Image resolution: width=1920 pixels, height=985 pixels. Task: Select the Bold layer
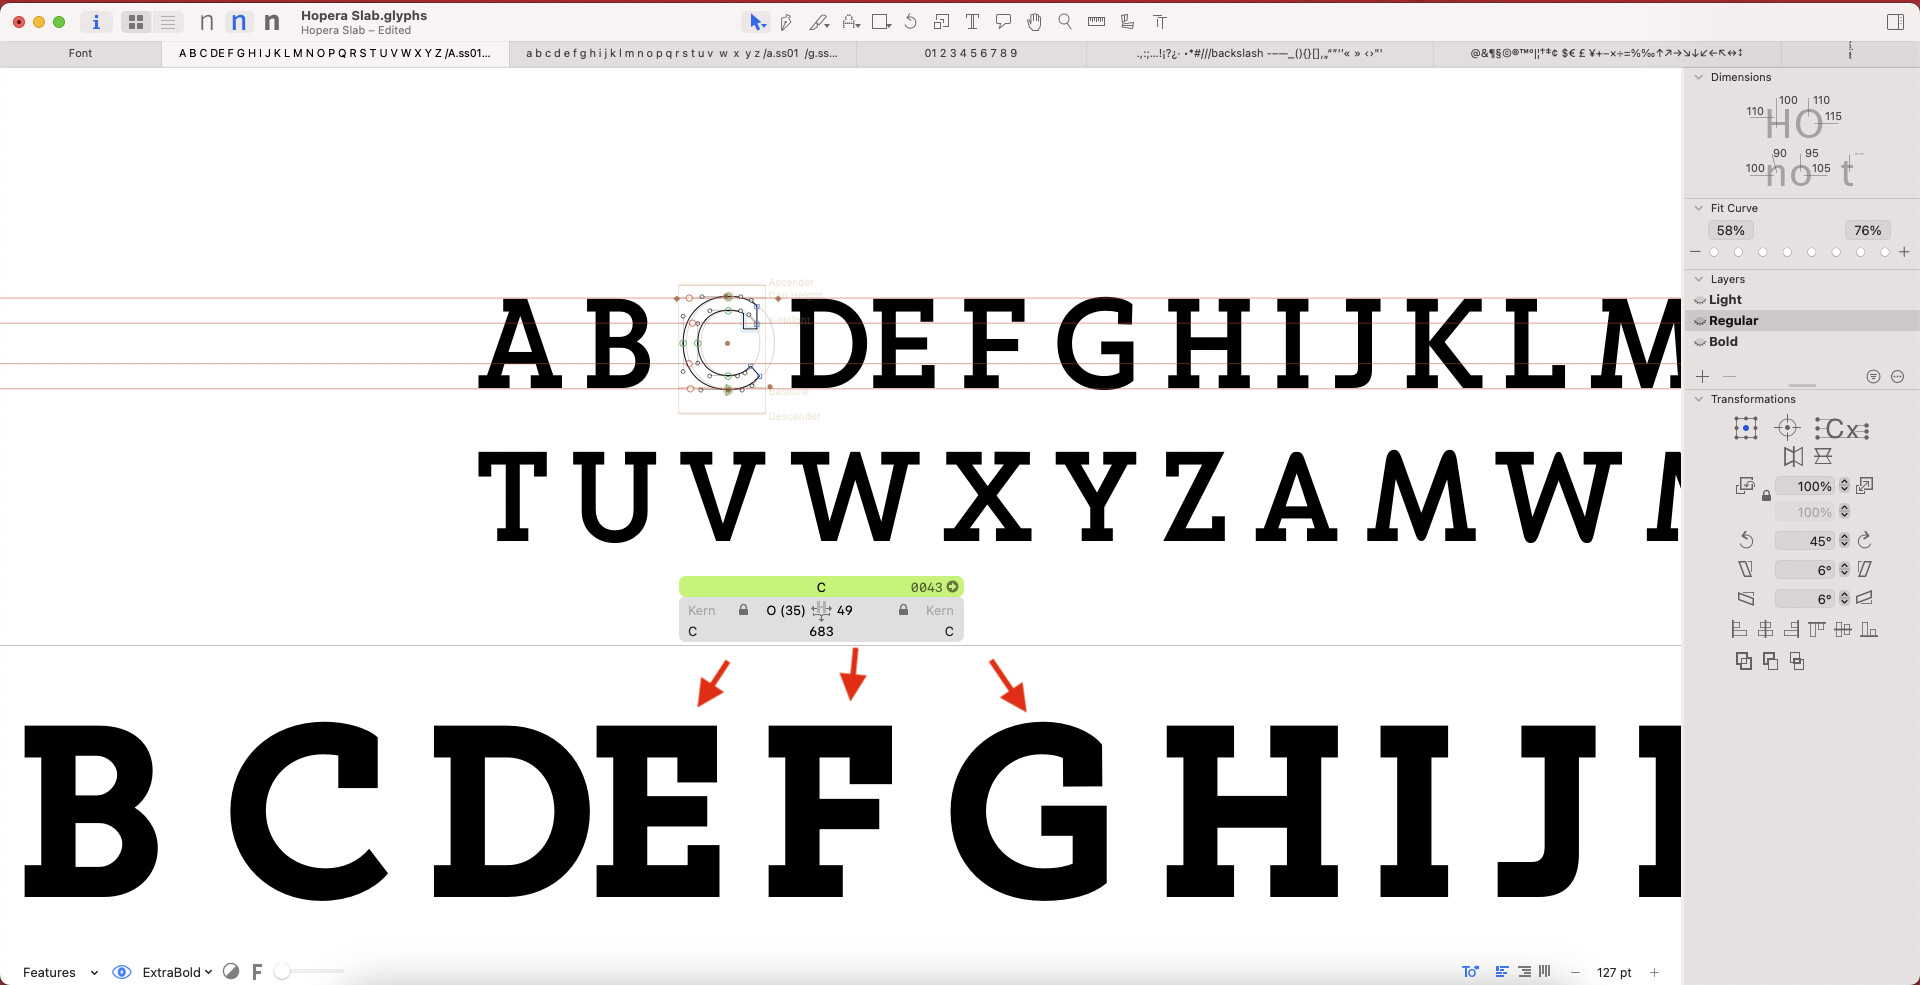click(1723, 342)
